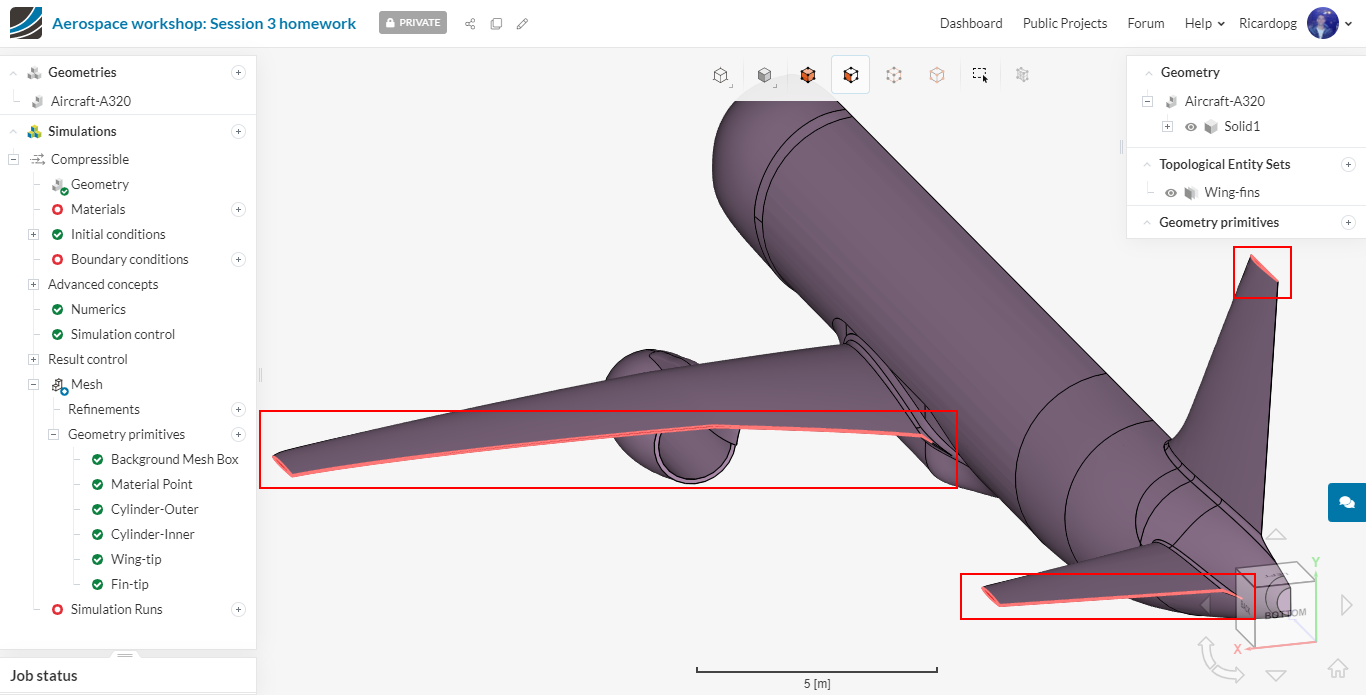1366x695 pixels.
Task: Open the Forum link
Action: click(x=1145, y=23)
